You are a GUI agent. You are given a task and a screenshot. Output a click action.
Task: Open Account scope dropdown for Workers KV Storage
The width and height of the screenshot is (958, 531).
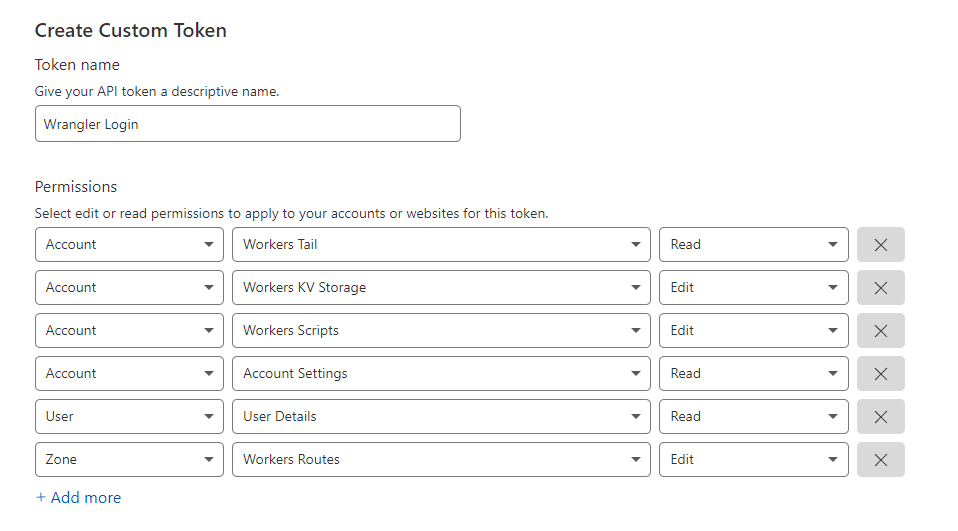click(130, 288)
